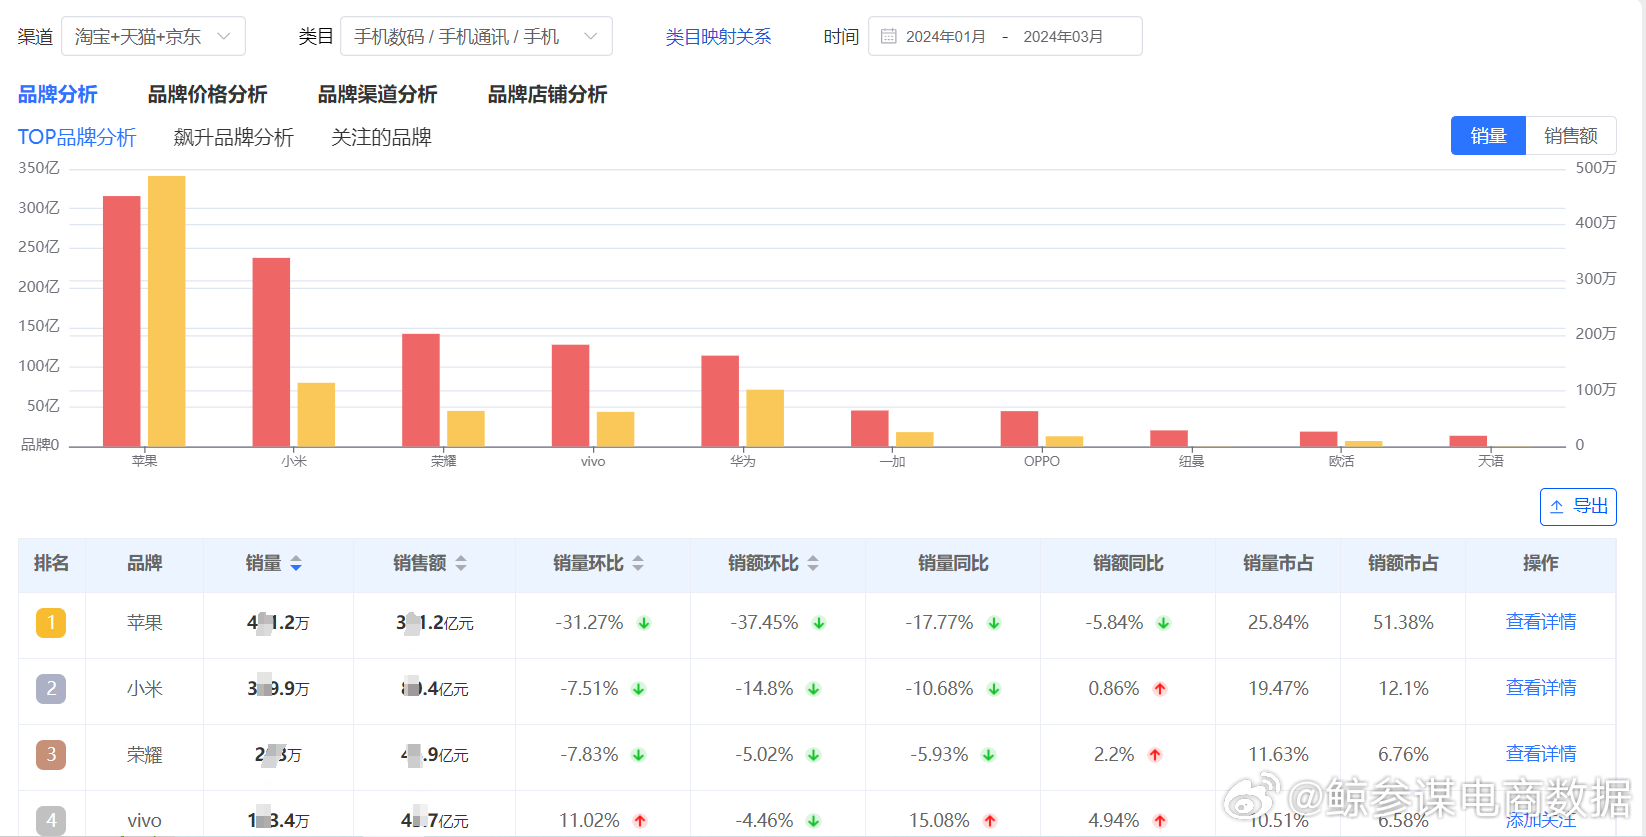Click 销额市占 column header
1646x837 pixels.
click(x=1403, y=564)
